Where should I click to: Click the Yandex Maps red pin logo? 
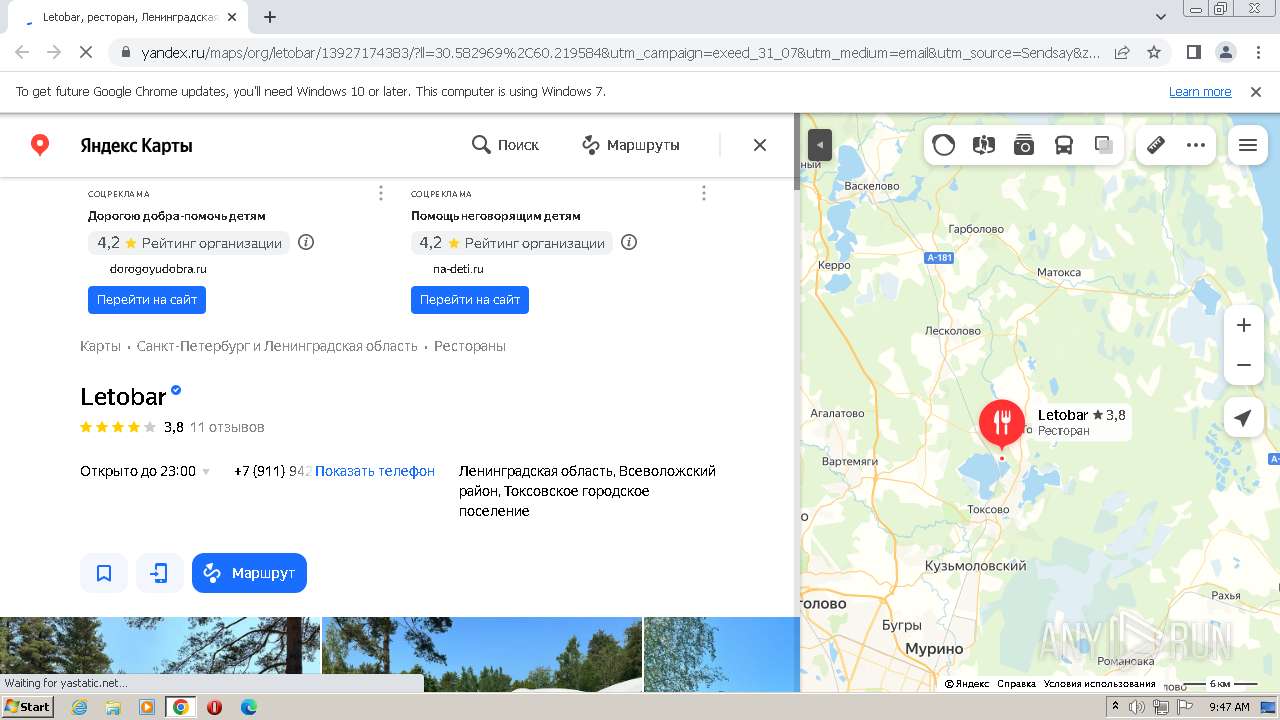[40, 145]
